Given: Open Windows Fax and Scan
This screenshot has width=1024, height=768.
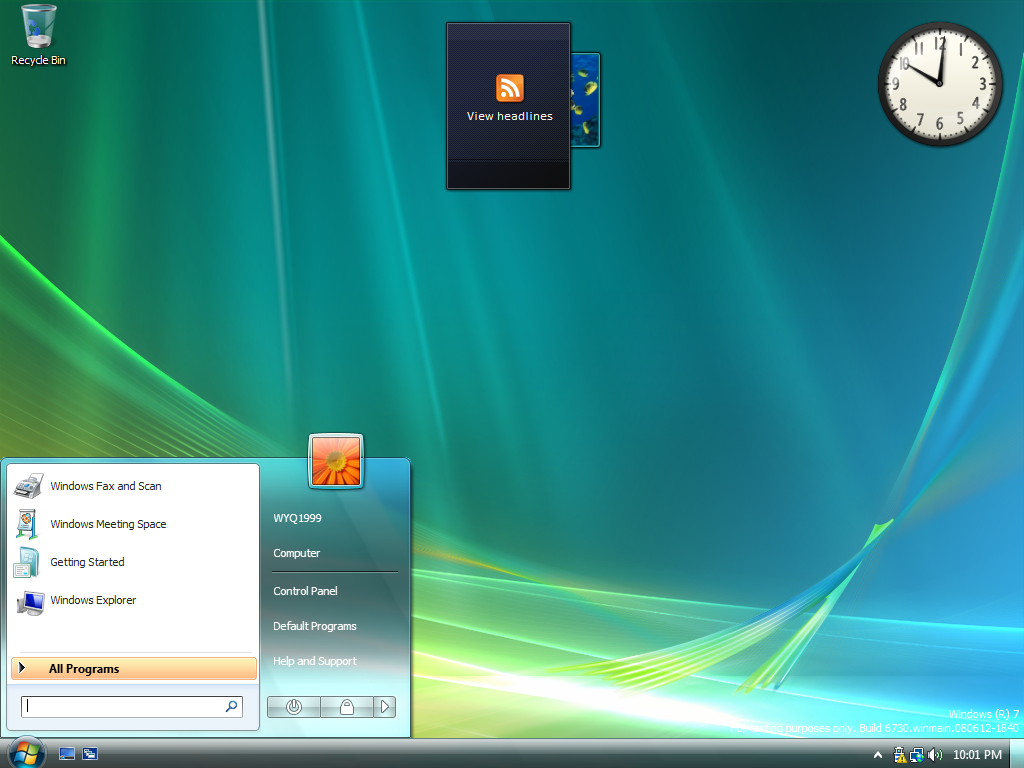Looking at the screenshot, I should pyautogui.click(x=105, y=486).
